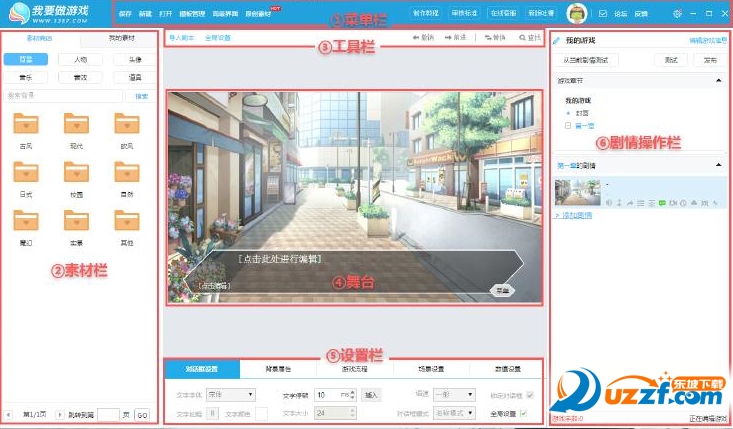Image resolution: width=733 pixels, height=429 pixels.
Task: Switch to the 数值设置 settings tab
Action: (508, 369)
